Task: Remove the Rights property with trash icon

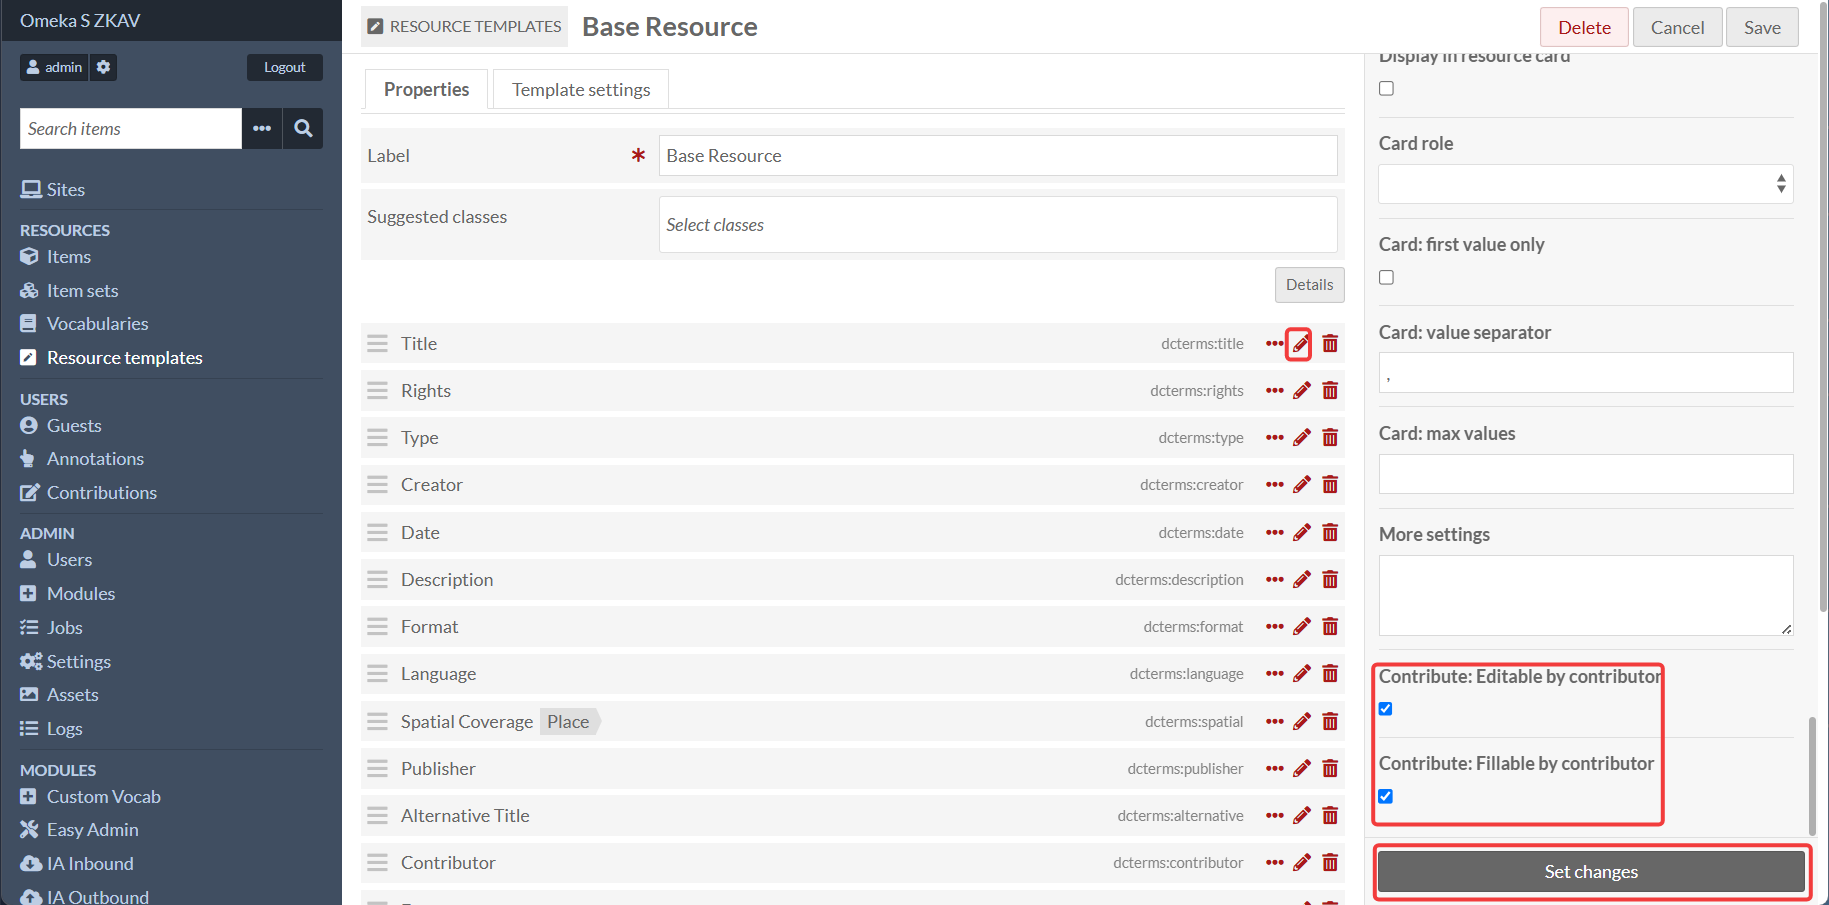Action: [x=1330, y=391]
